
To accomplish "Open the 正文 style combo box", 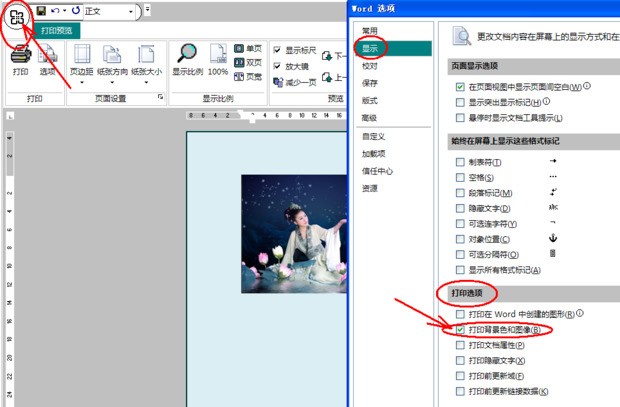I will [x=110, y=11].
